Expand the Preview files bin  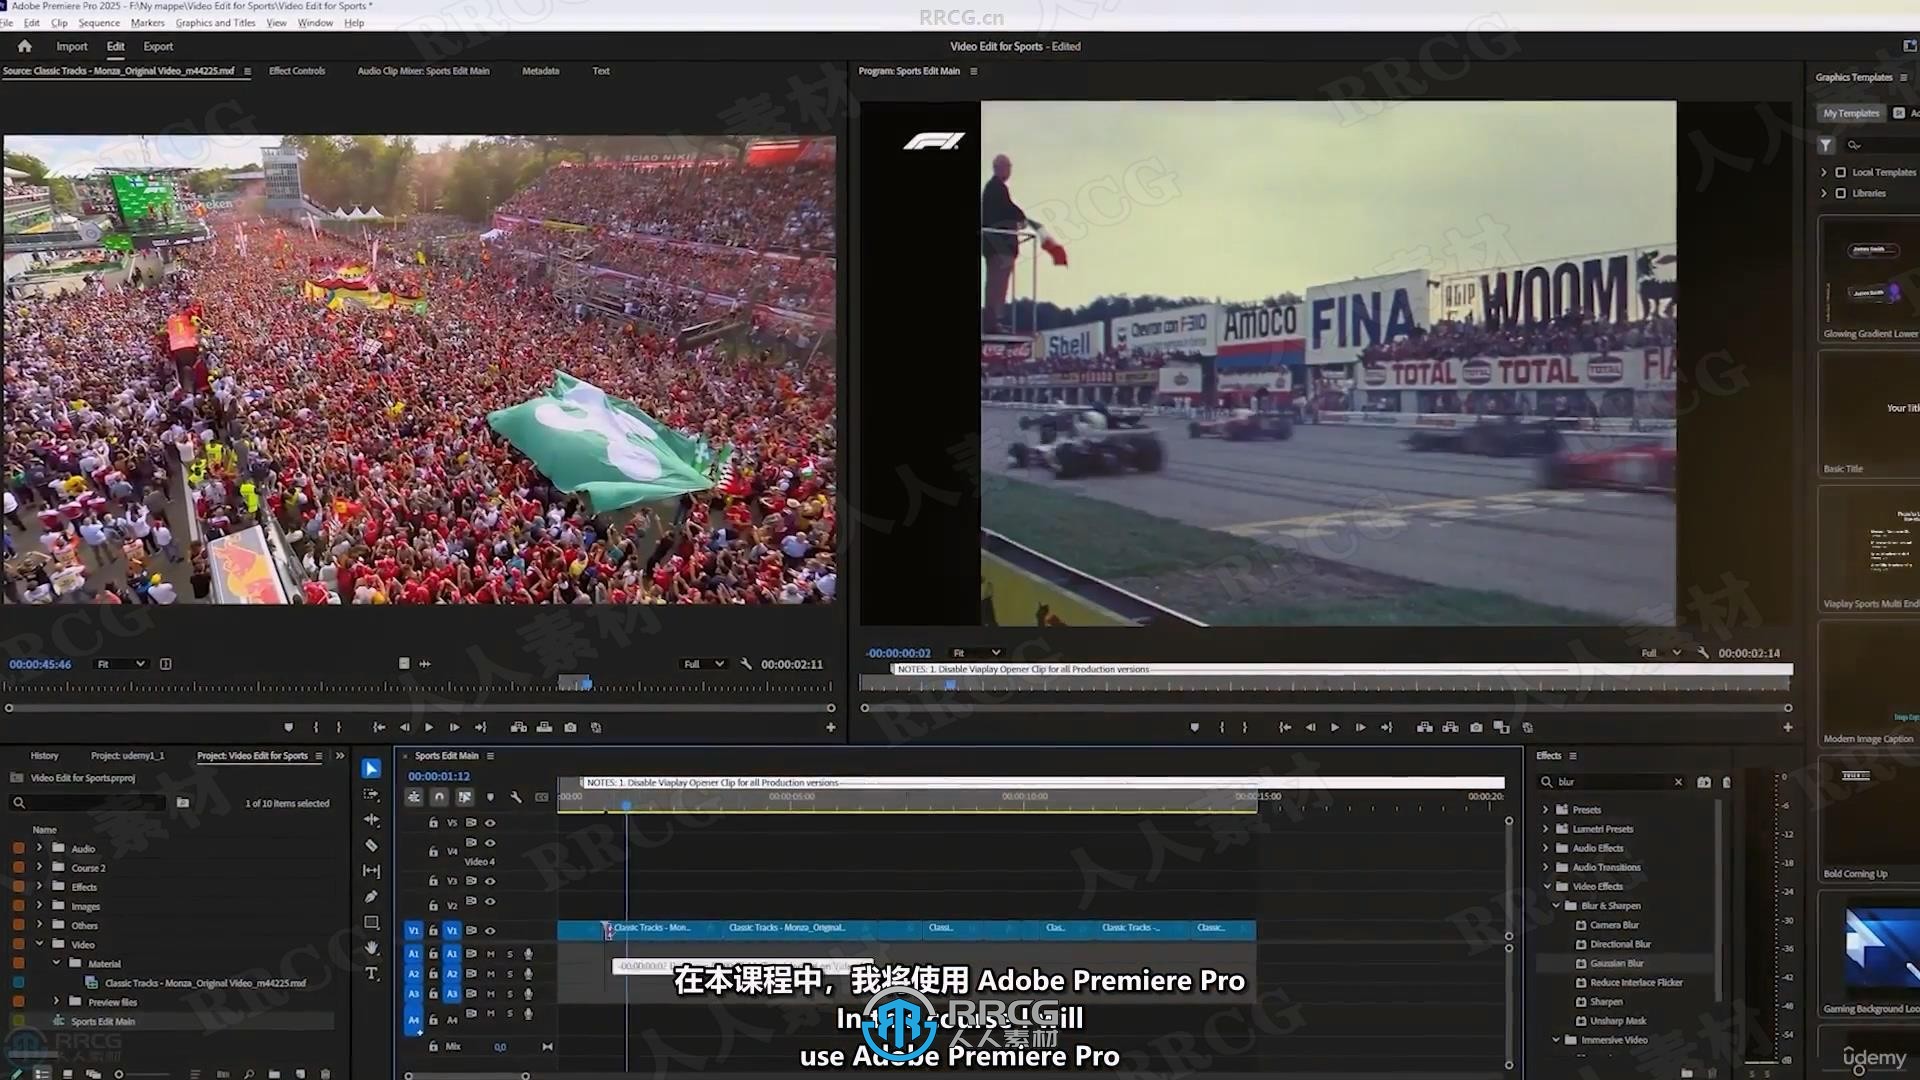[x=56, y=1001]
